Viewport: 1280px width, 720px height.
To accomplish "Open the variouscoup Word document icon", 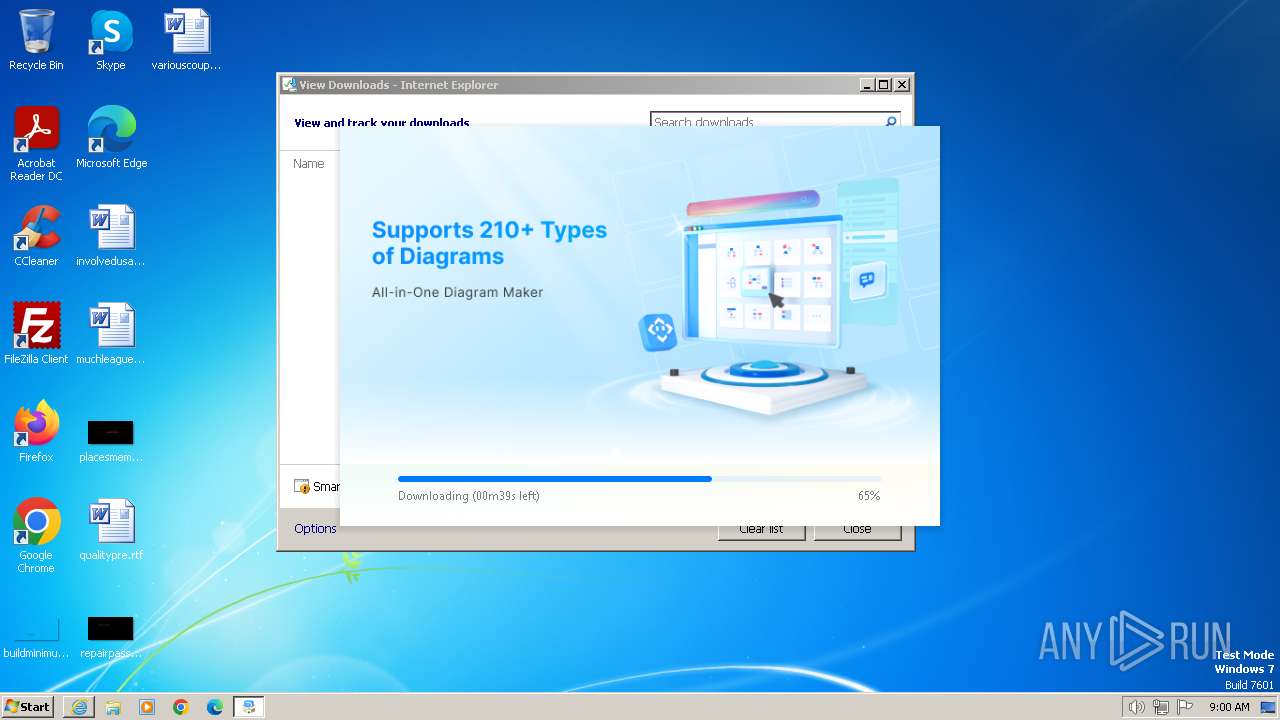I will tap(186, 40).
